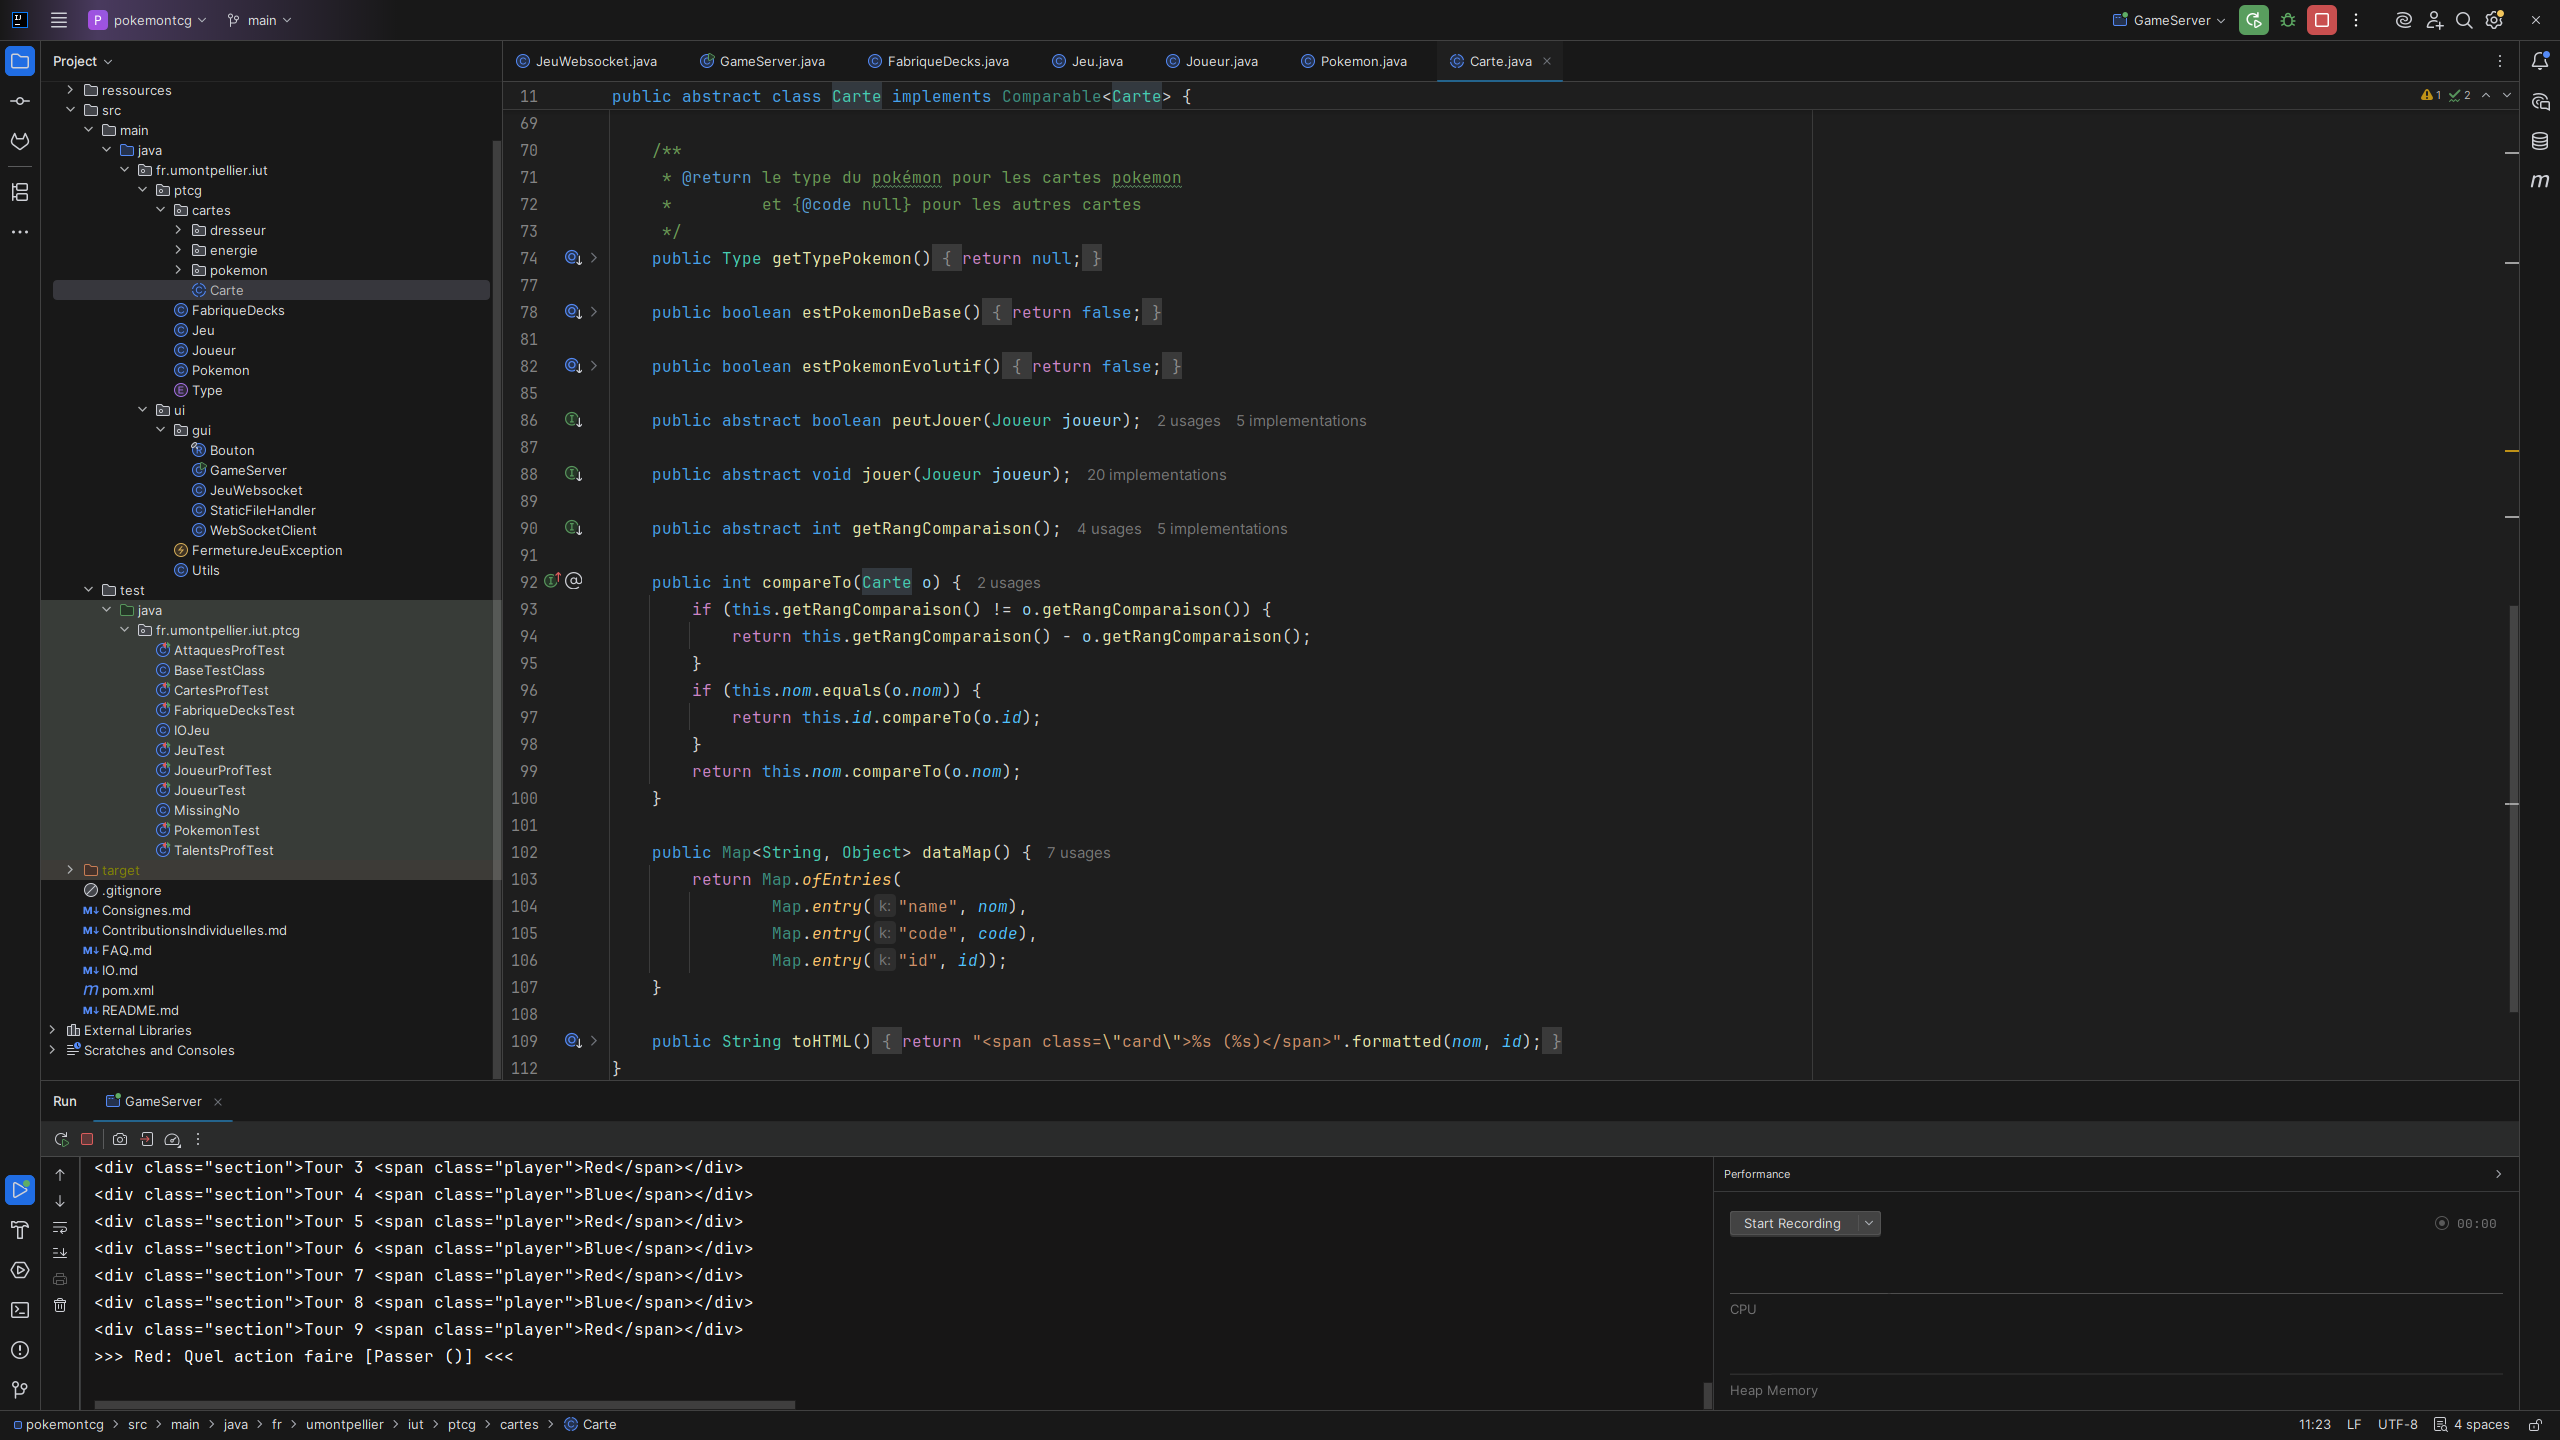Switch to the Joueur.java tab
Image resolution: width=2560 pixels, height=1440 pixels.
[1221, 61]
